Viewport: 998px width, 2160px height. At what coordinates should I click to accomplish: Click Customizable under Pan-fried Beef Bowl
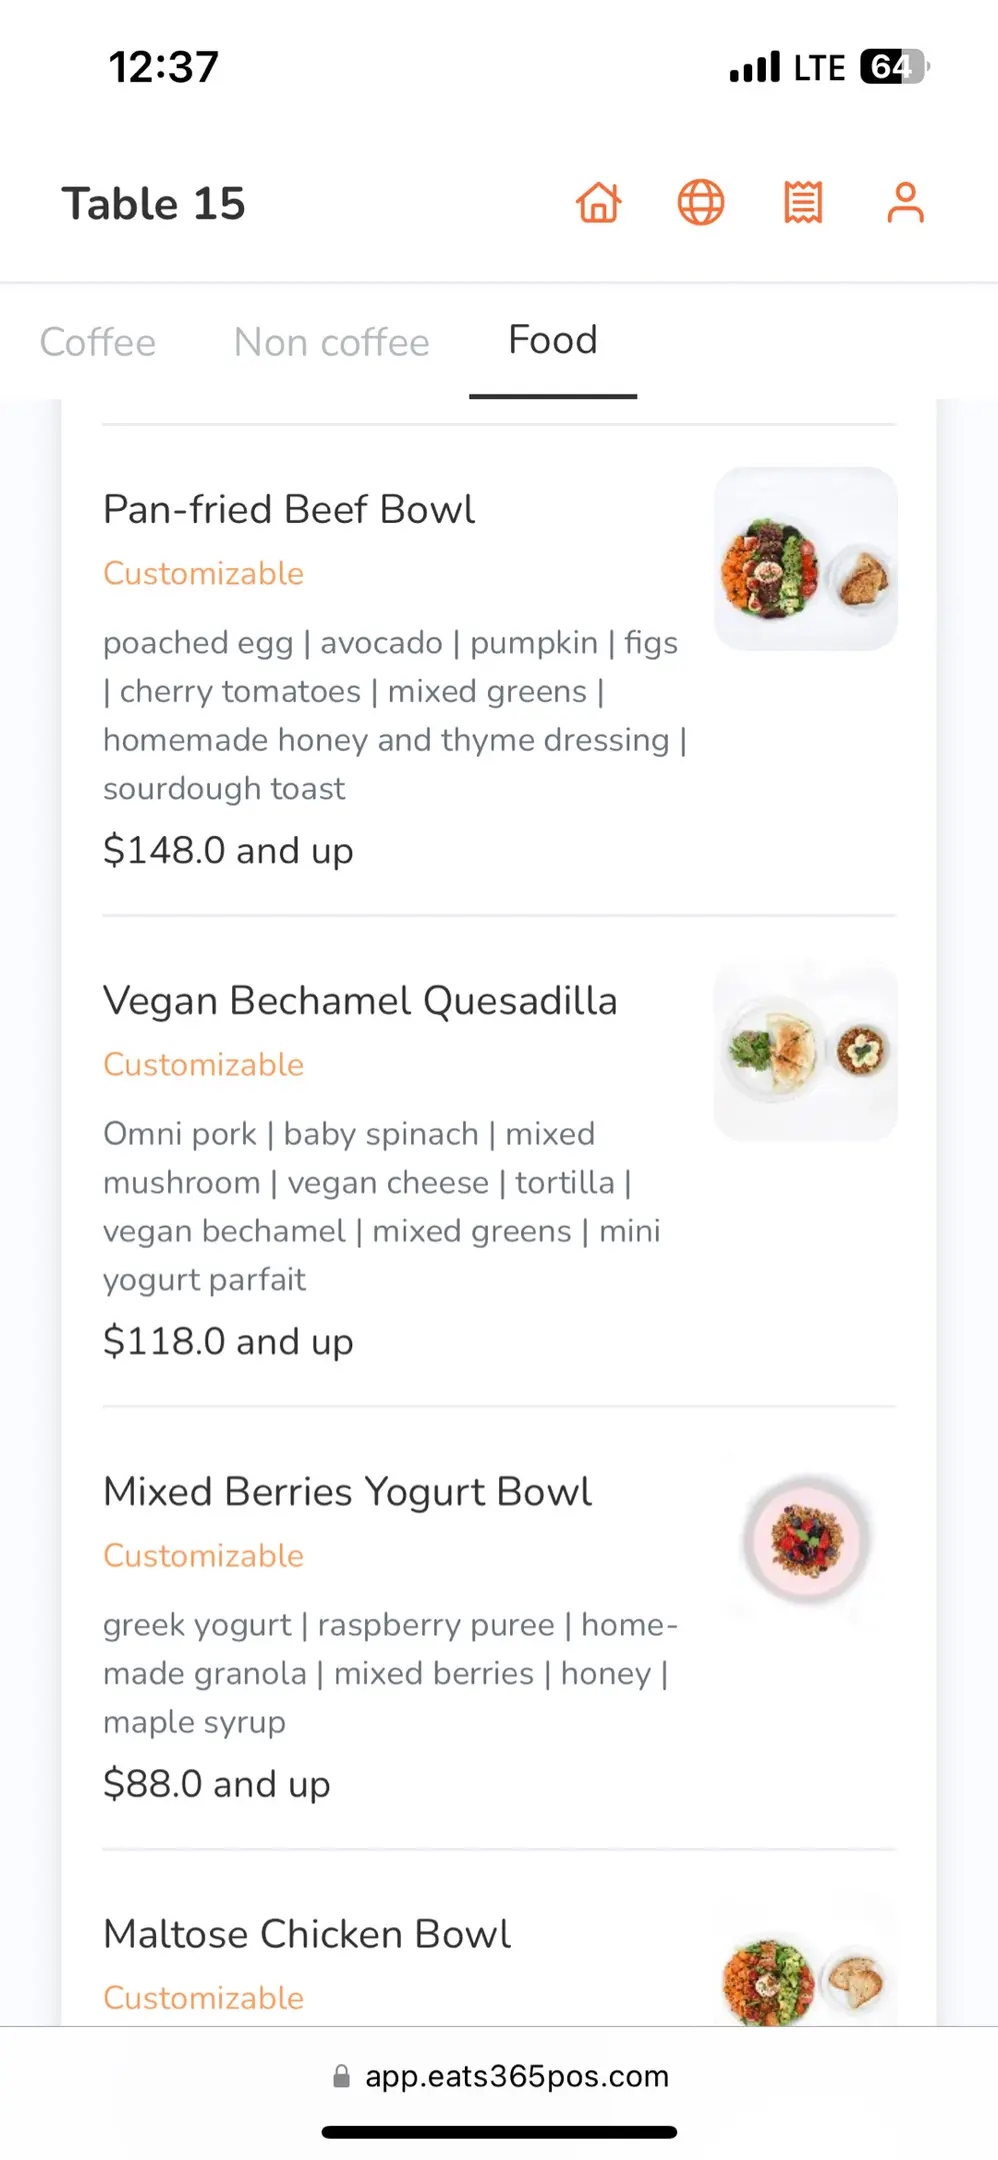click(x=203, y=574)
